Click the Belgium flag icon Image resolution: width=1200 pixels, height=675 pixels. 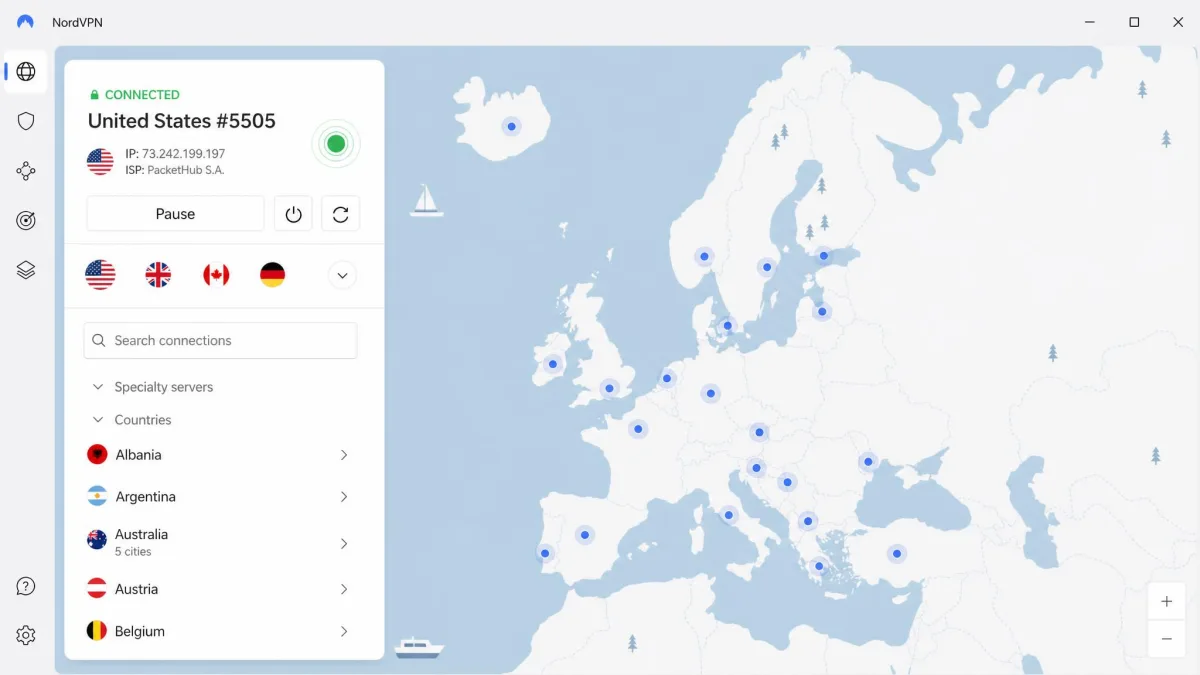click(x=97, y=631)
